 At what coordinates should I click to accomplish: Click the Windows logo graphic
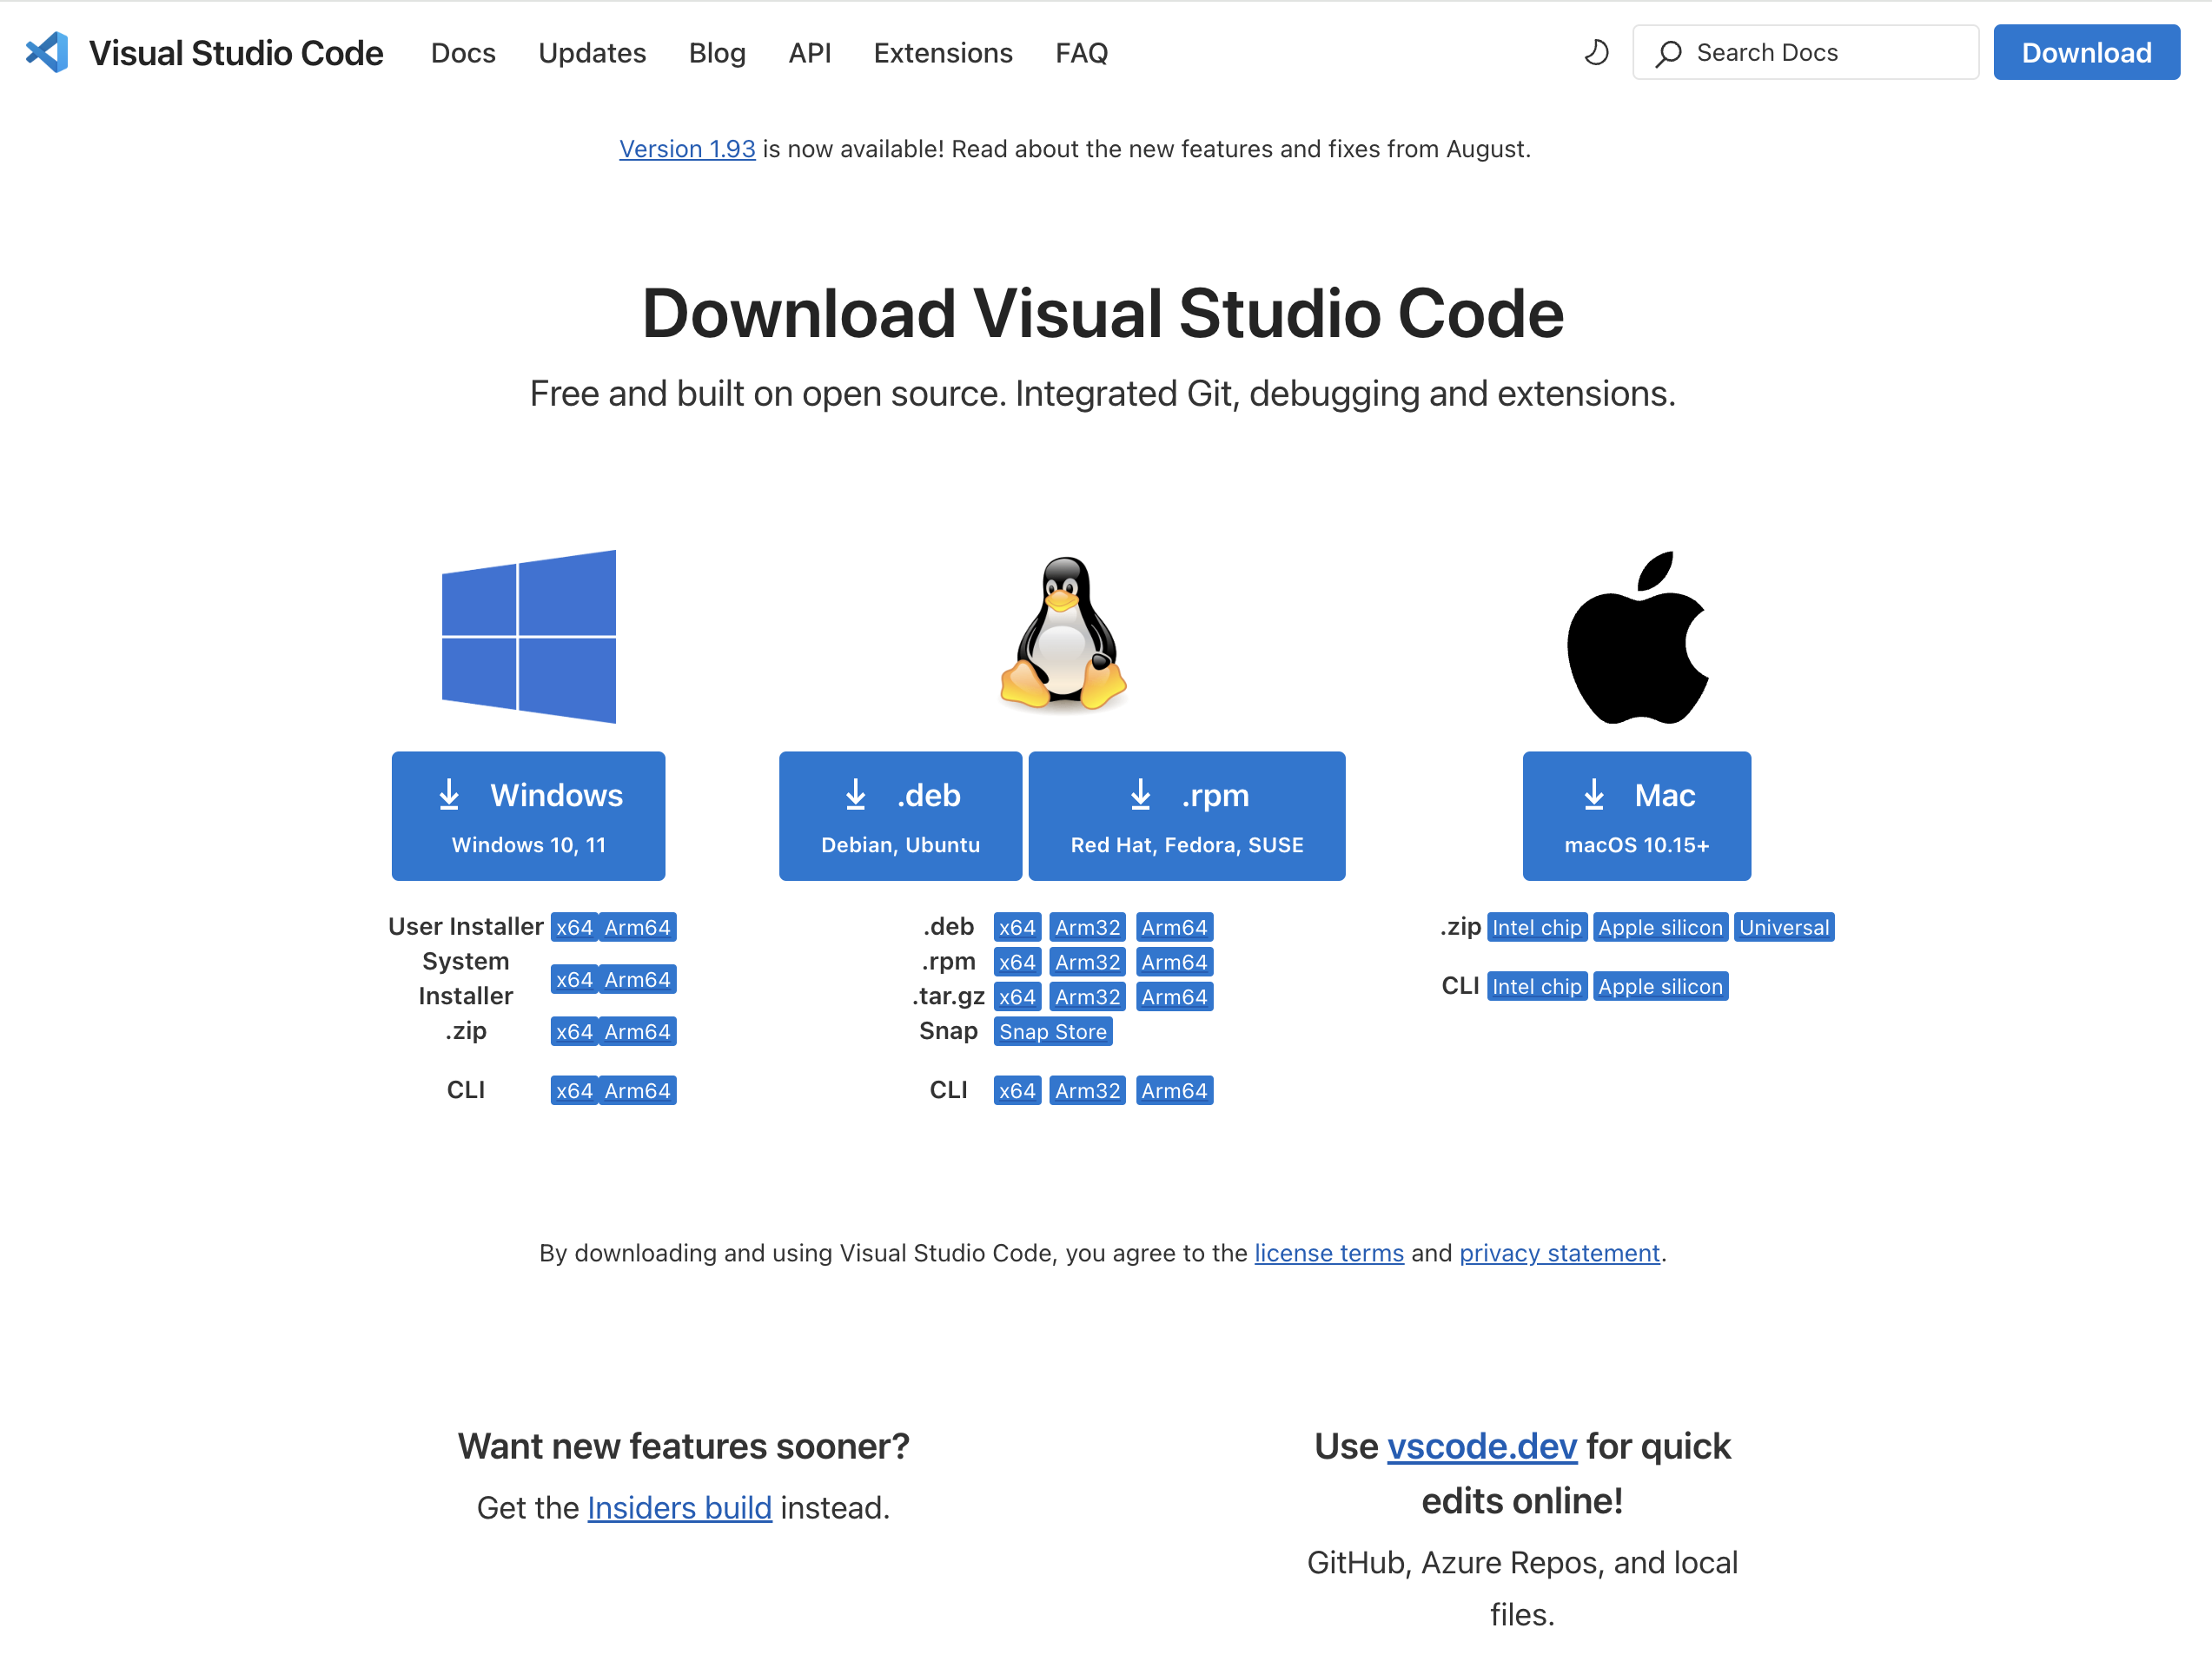point(528,637)
